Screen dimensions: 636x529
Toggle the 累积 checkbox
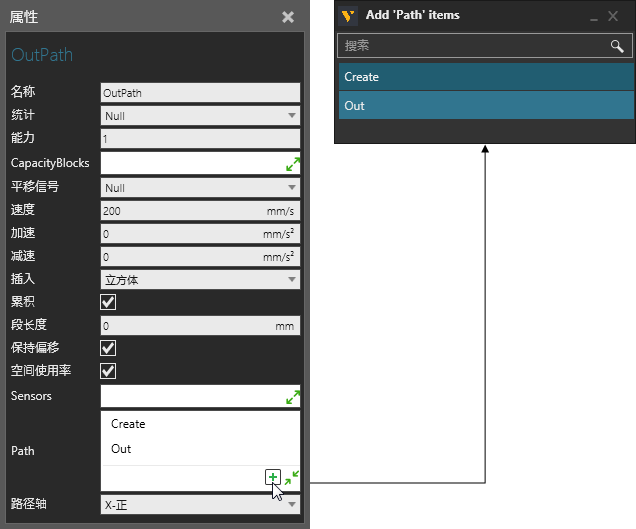pos(109,302)
